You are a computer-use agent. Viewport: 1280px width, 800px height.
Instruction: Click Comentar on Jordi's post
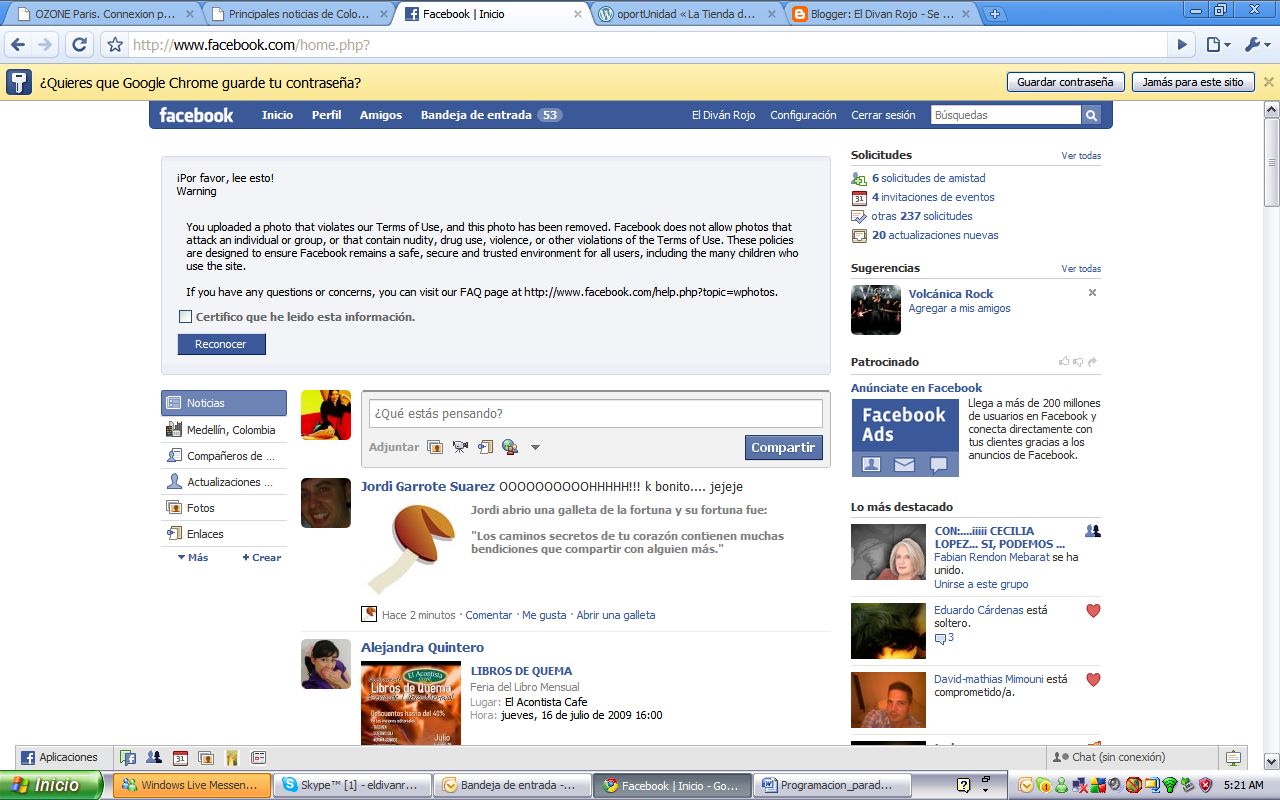[489, 615]
